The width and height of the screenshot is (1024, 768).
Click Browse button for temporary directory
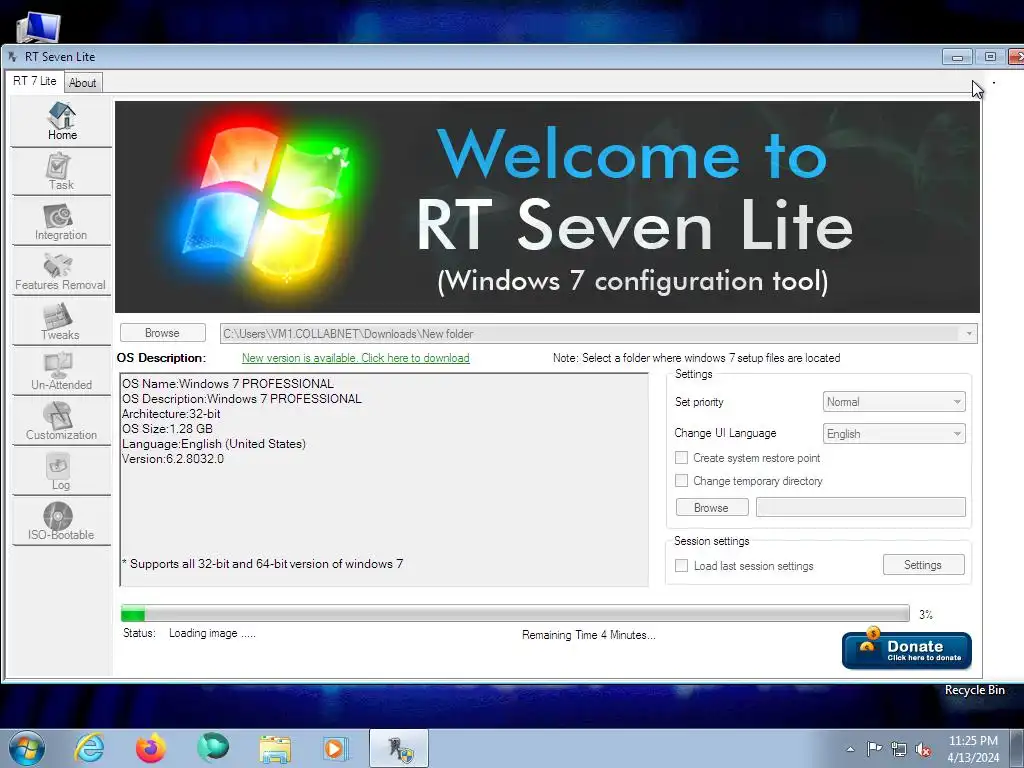pyautogui.click(x=711, y=507)
